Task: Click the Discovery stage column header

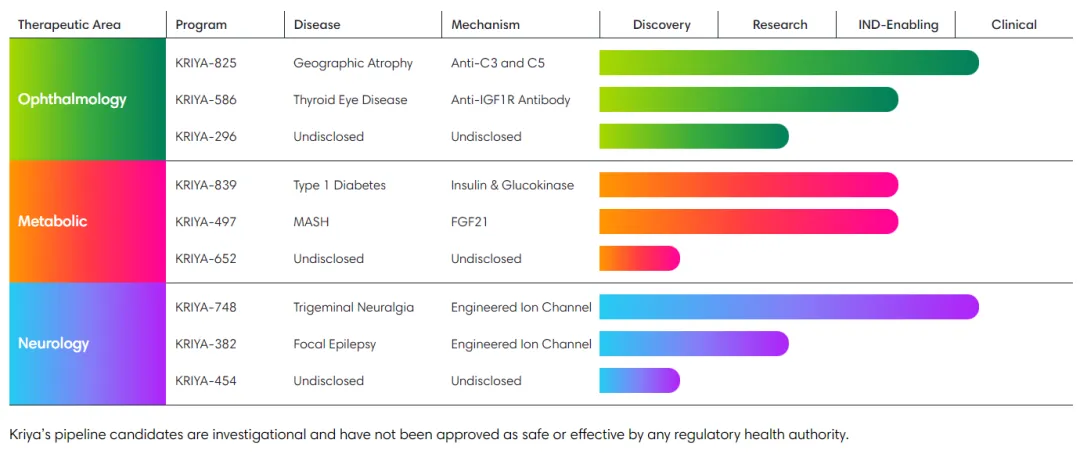Action: pyautogui.click(x=661, y=25)
